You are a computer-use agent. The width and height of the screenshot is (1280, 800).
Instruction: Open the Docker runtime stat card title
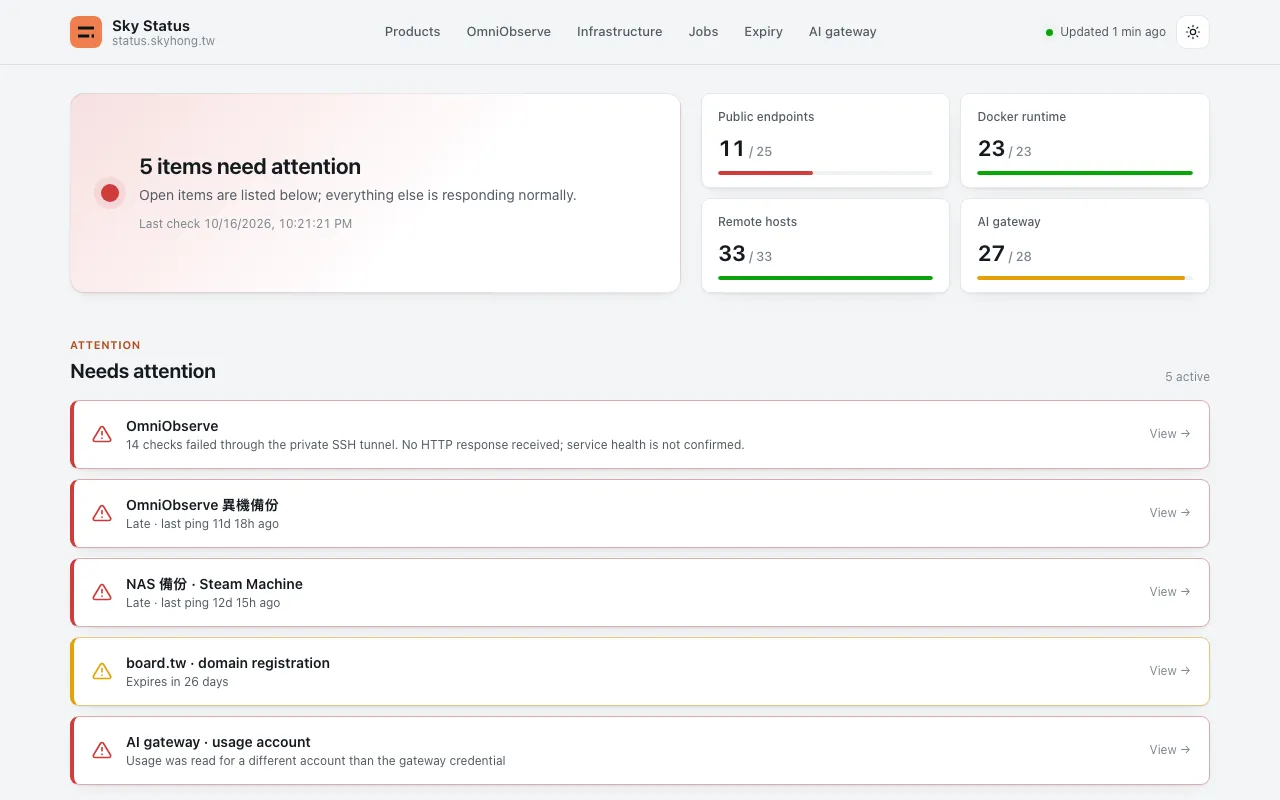pos(1022,117)
